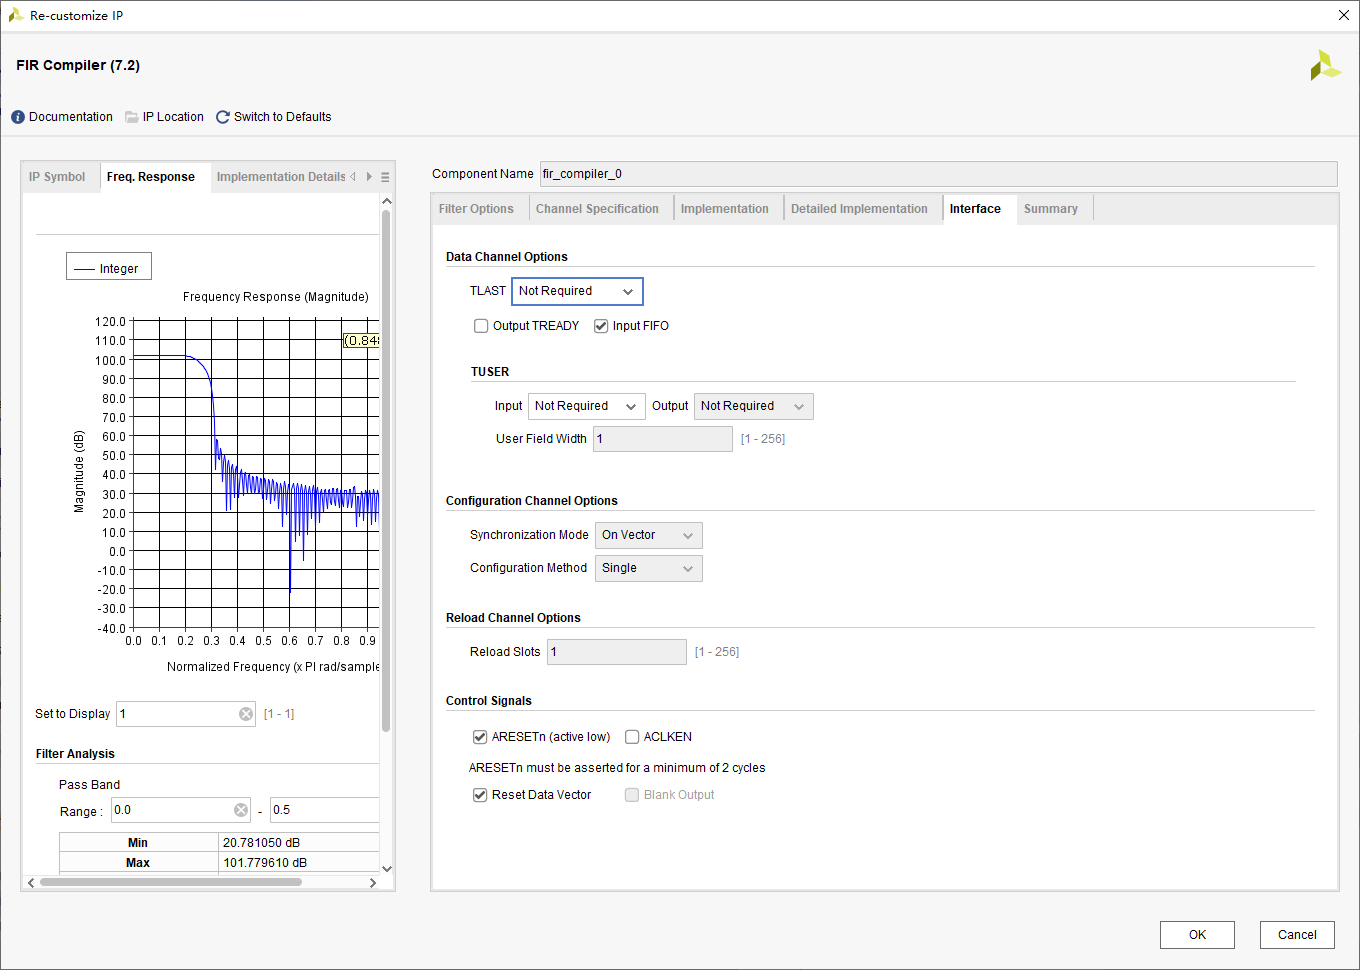Clear the Set to Display field
1360x970 pixels.
coord(246,714)
